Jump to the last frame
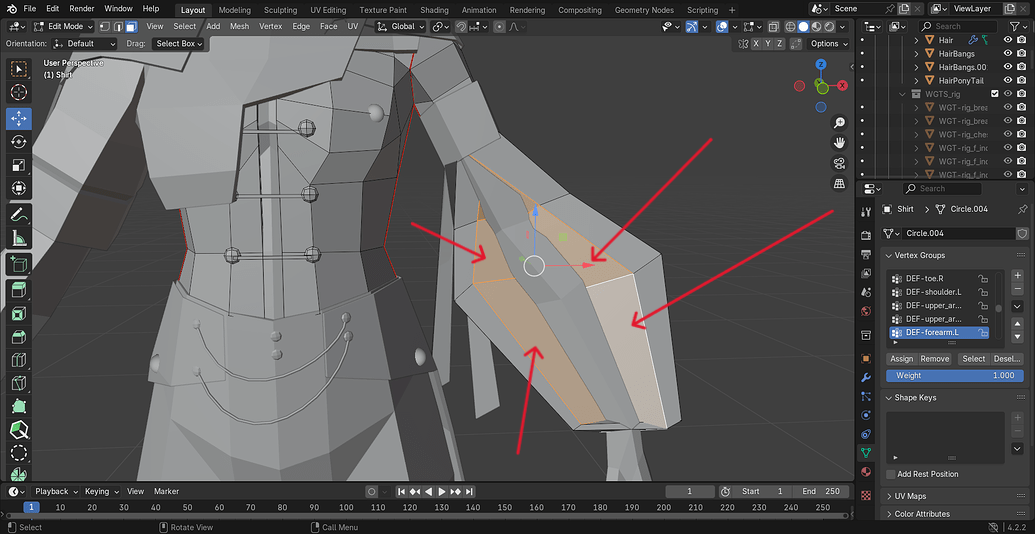Image resolution: width=1035 pixels, height=534 pixels. tap(469, 492)
